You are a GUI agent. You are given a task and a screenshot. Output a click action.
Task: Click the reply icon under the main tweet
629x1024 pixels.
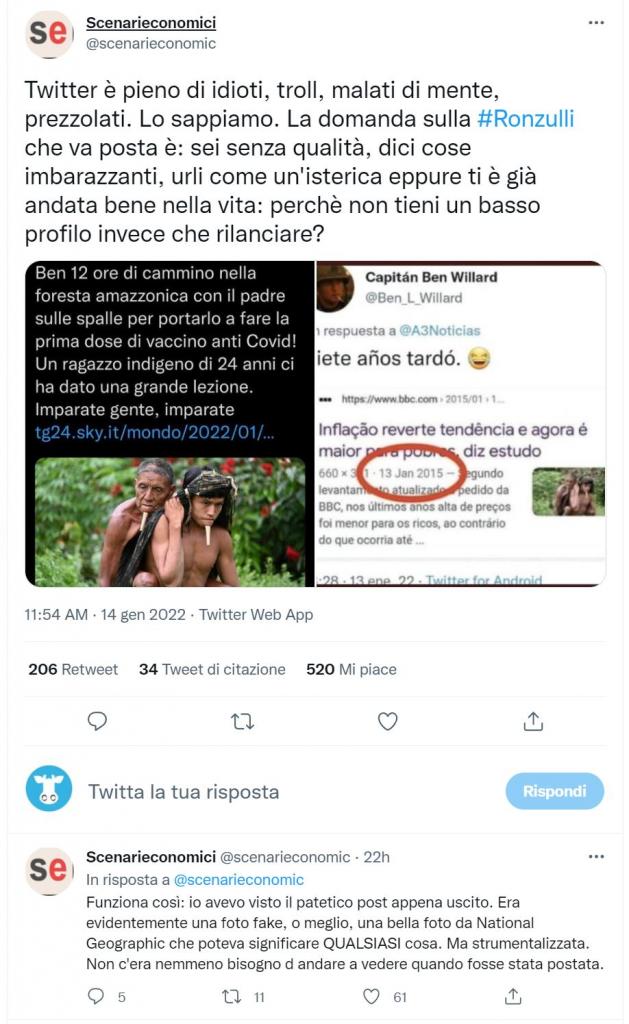coord(97,721)
